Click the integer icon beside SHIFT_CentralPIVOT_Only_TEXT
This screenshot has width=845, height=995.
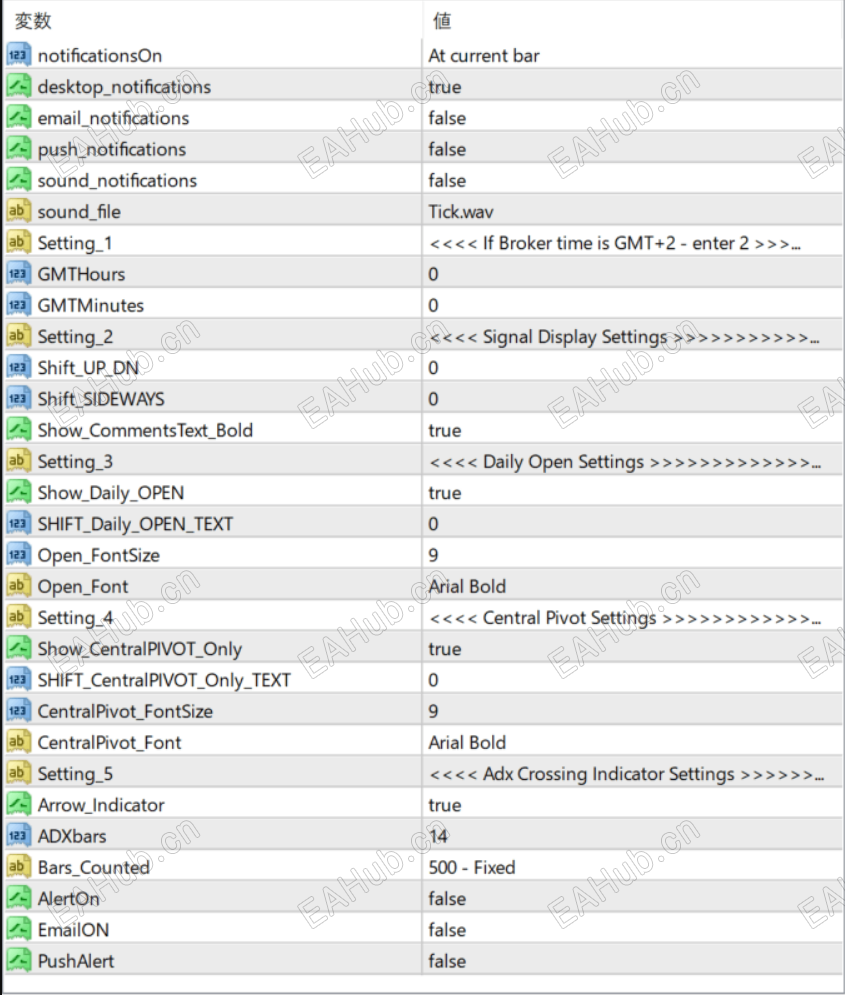point(18,680)
